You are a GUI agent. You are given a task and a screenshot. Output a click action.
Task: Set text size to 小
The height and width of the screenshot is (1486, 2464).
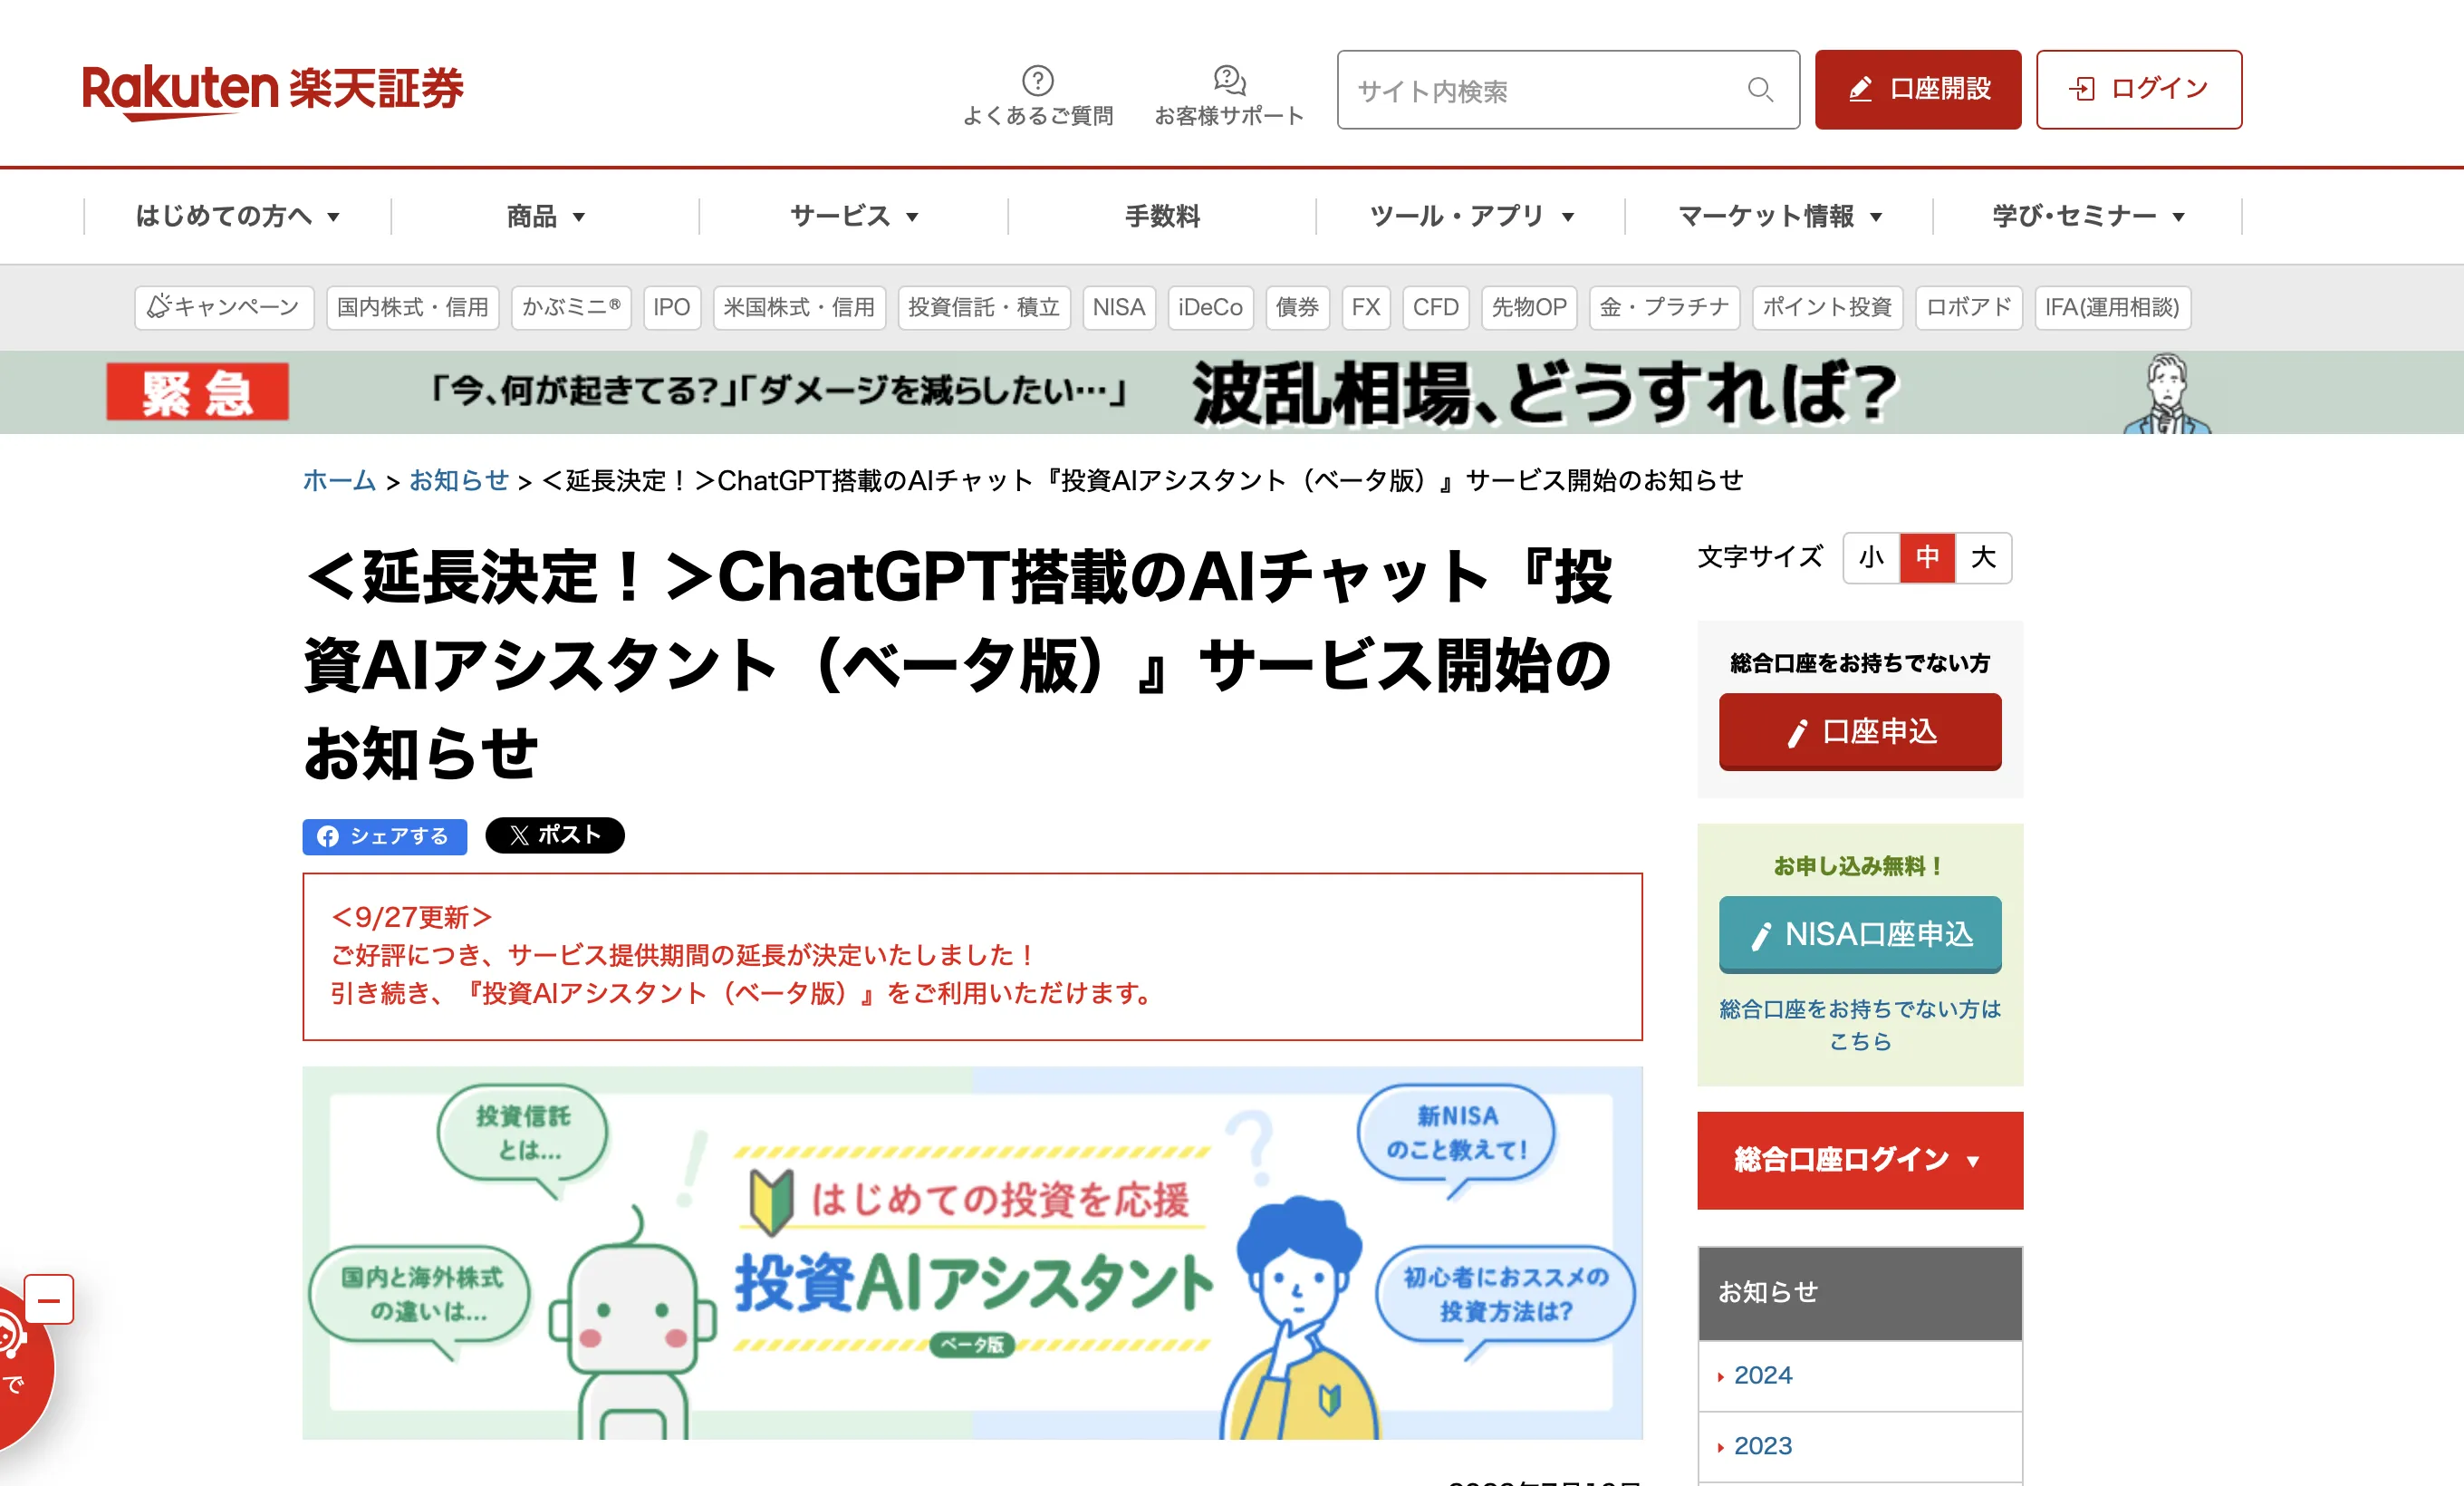point(1871,557)
